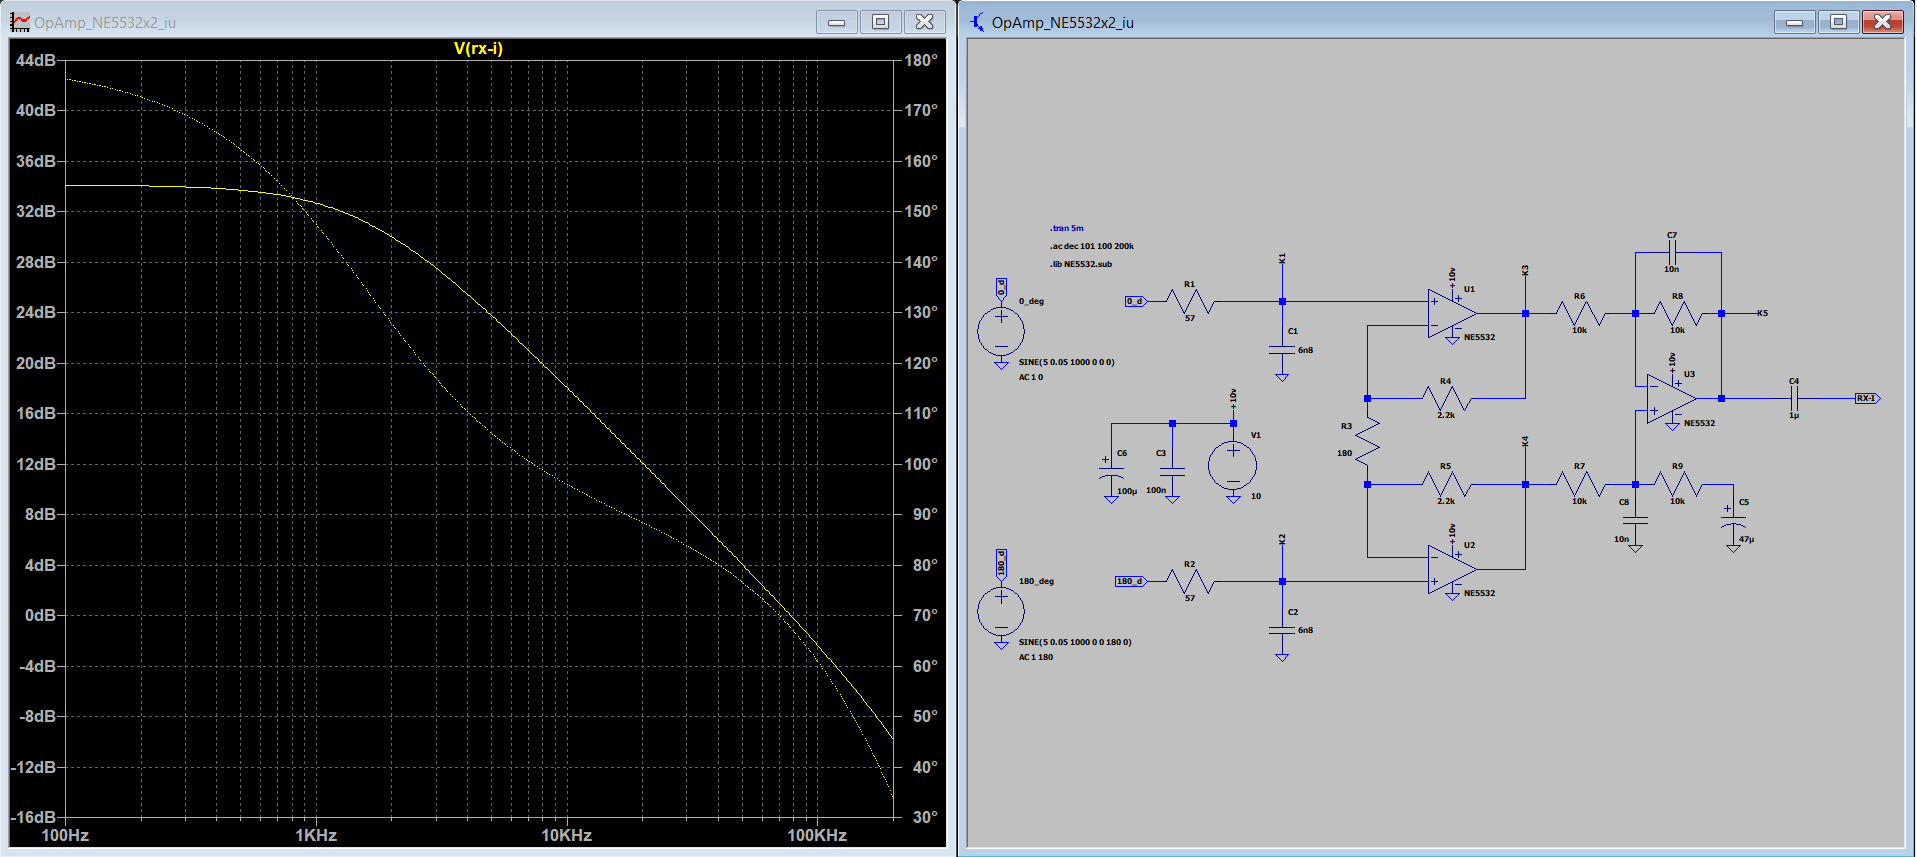Click the V(rx-i) trace label

click(478, 48)
